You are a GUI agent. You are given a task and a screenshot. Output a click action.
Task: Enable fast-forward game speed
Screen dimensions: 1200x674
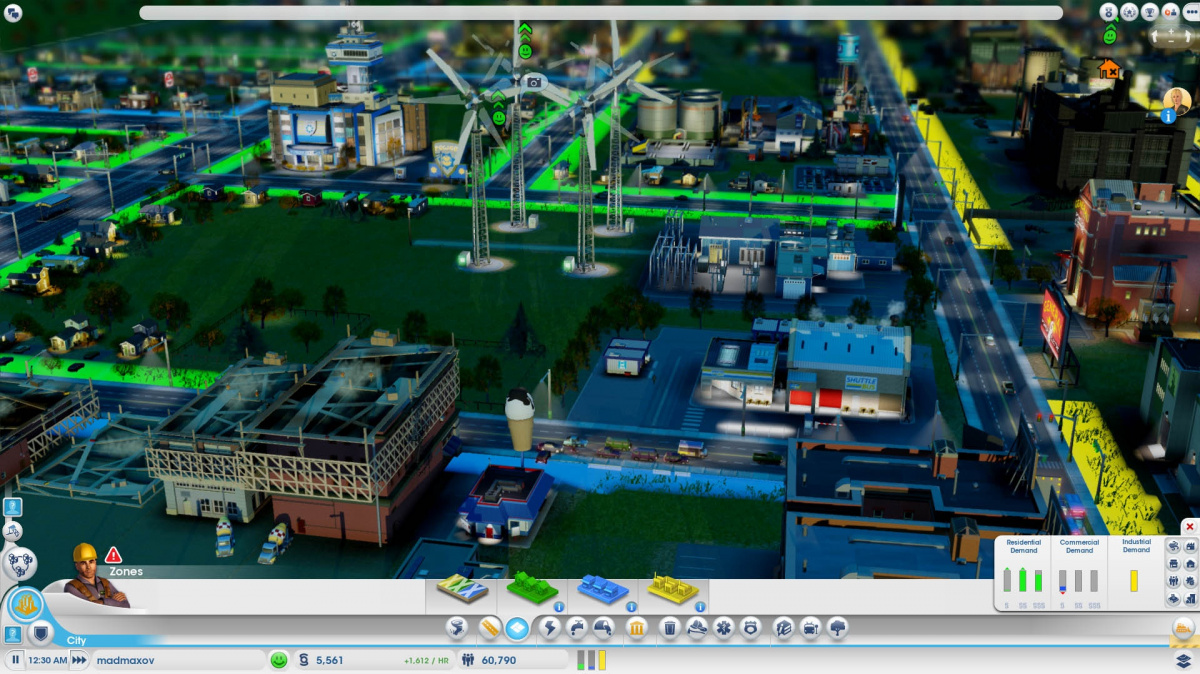pyautogui.click(x=78, y=658)
